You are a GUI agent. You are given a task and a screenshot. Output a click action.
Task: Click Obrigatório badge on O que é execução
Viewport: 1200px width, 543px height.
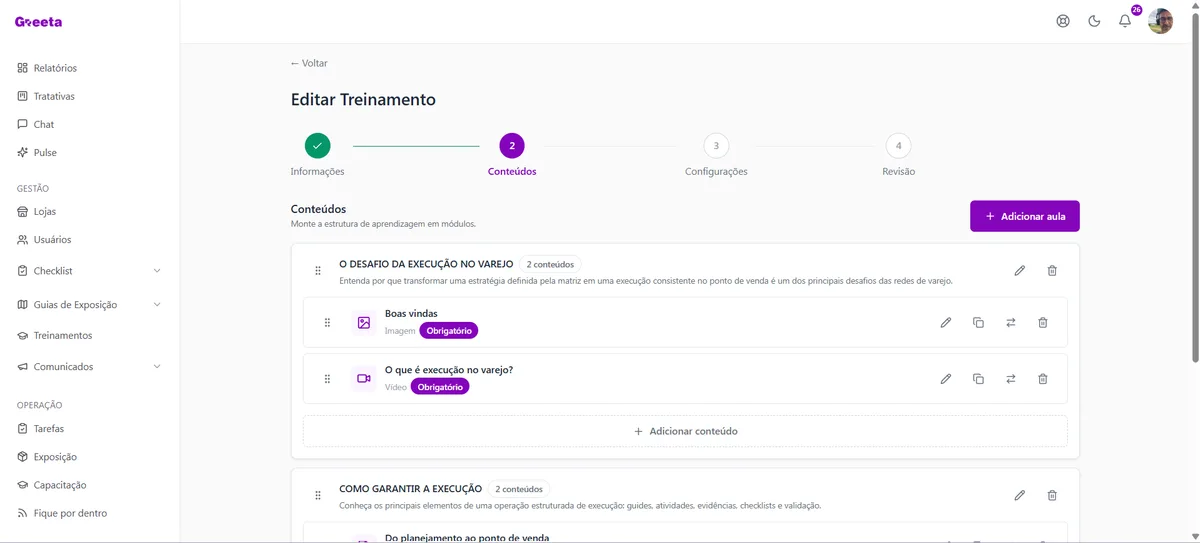(440, 387)
